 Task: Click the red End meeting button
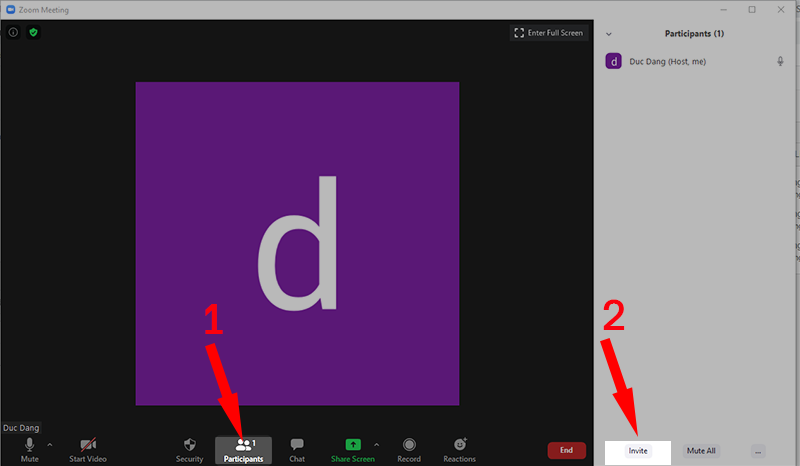tap(566, 451)
